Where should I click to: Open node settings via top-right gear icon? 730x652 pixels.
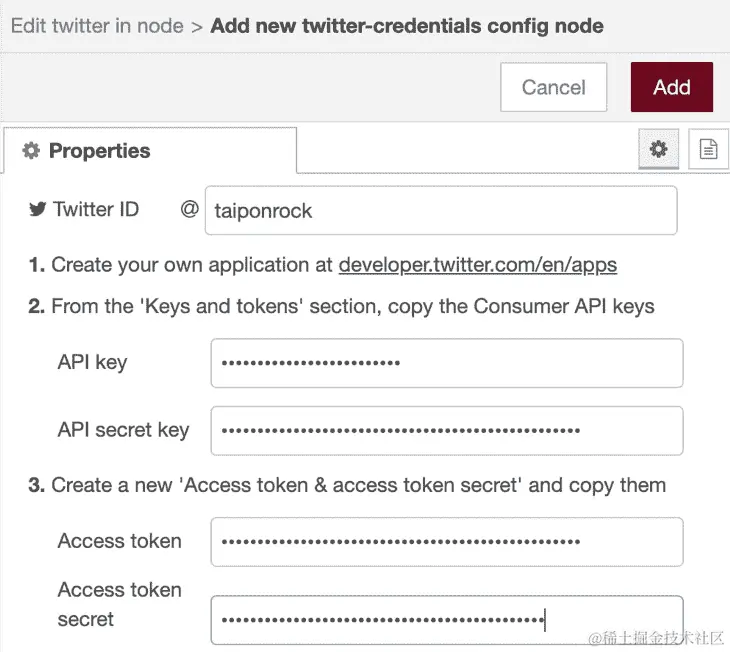(x=658, y=149)
